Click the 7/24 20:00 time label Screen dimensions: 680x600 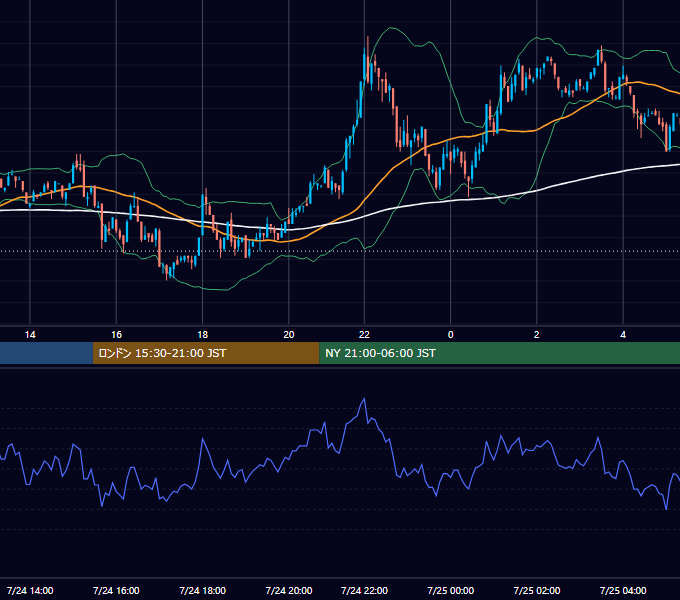pyautogui.click(x=289, y=590)
